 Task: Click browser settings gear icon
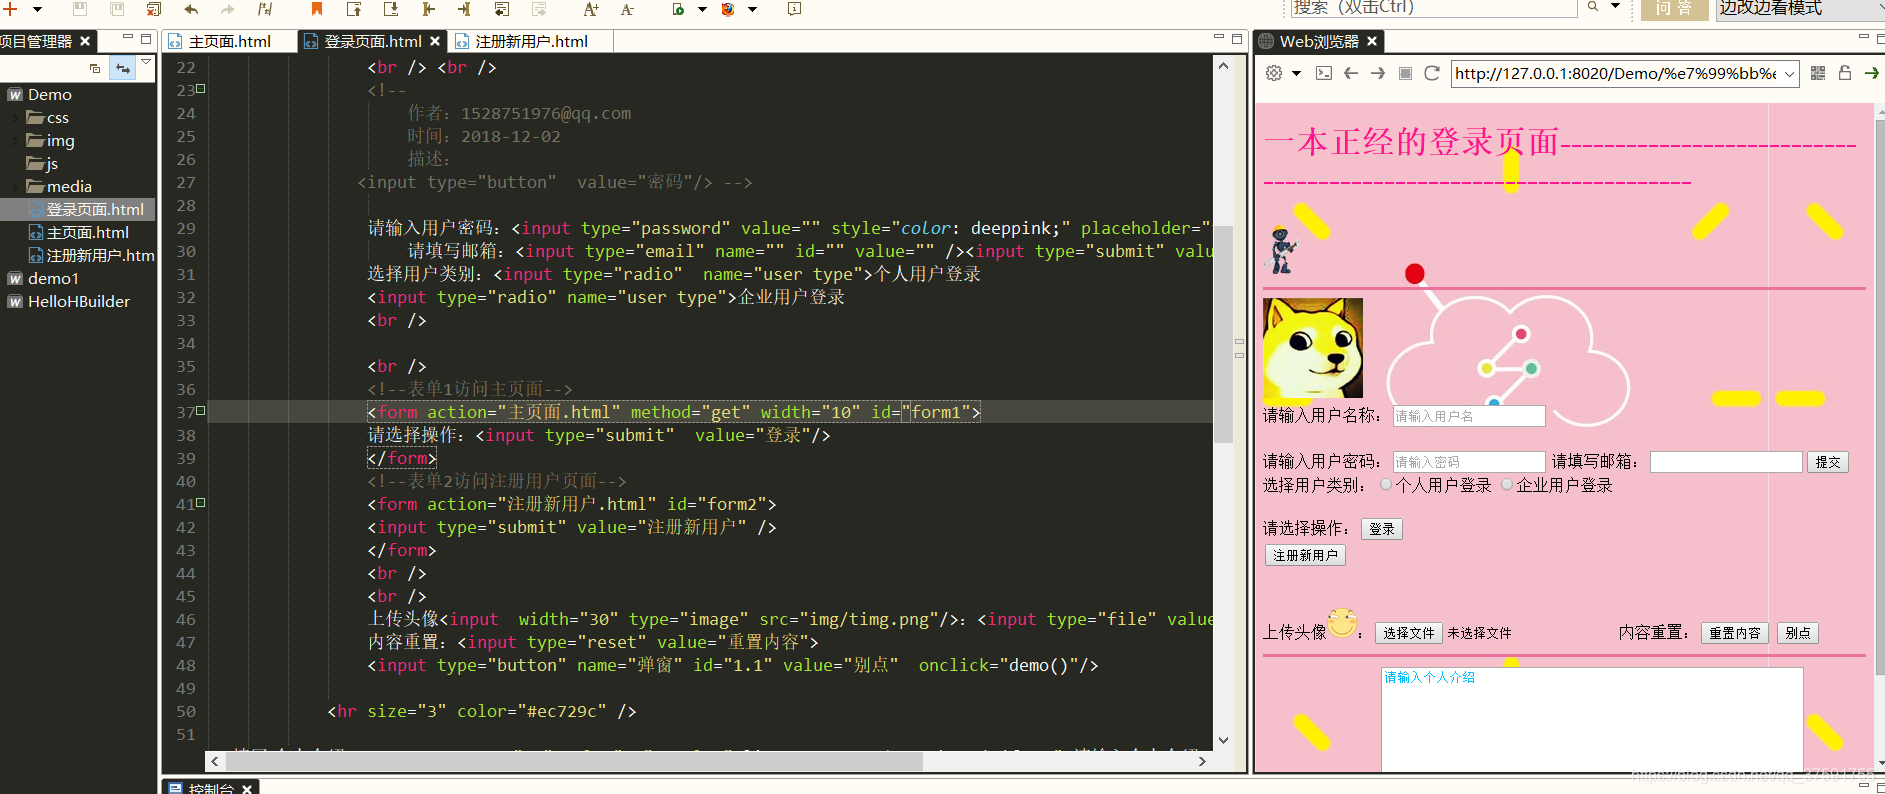pos(1274,73)
